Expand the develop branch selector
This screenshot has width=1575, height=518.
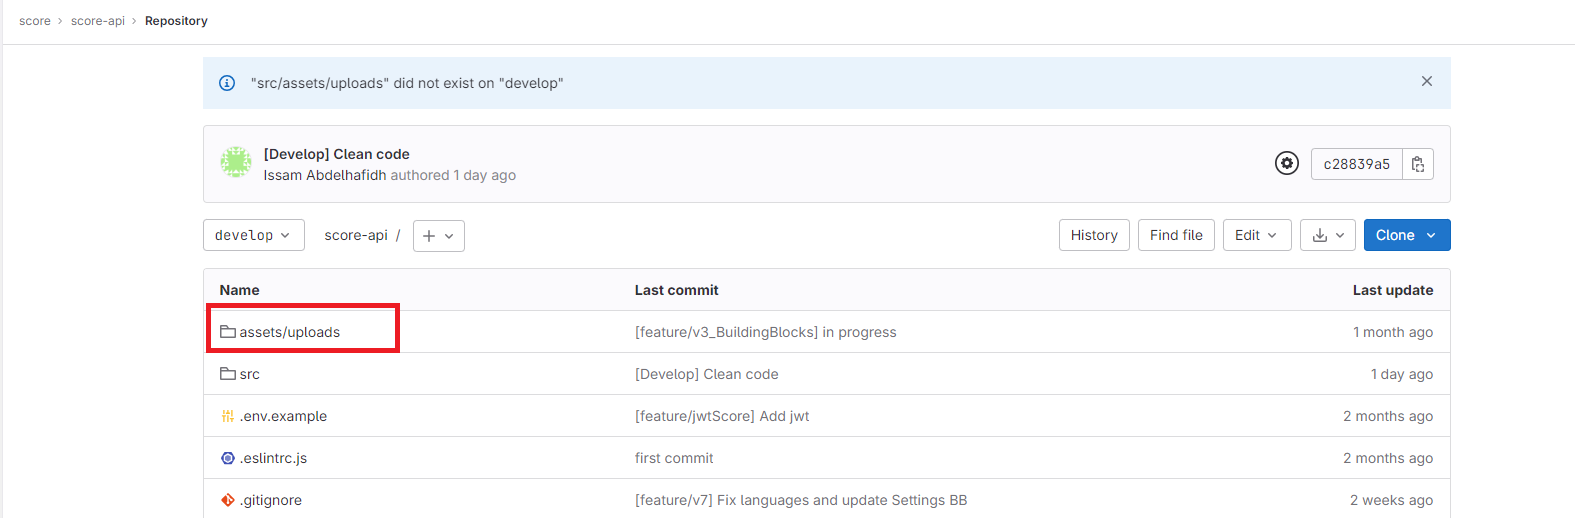pyautogui.click(x=253, y=235)
